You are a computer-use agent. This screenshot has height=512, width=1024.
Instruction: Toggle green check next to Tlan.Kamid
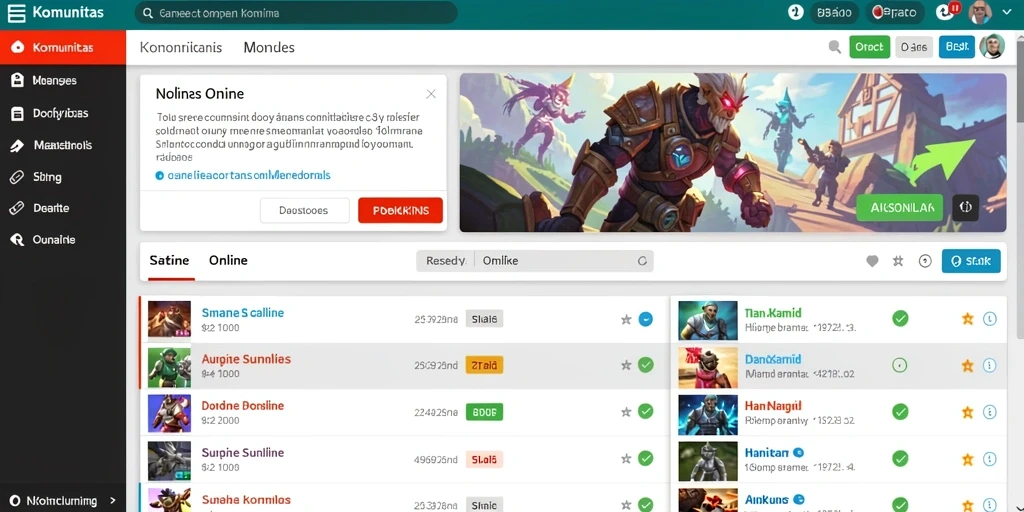[900, 319]
